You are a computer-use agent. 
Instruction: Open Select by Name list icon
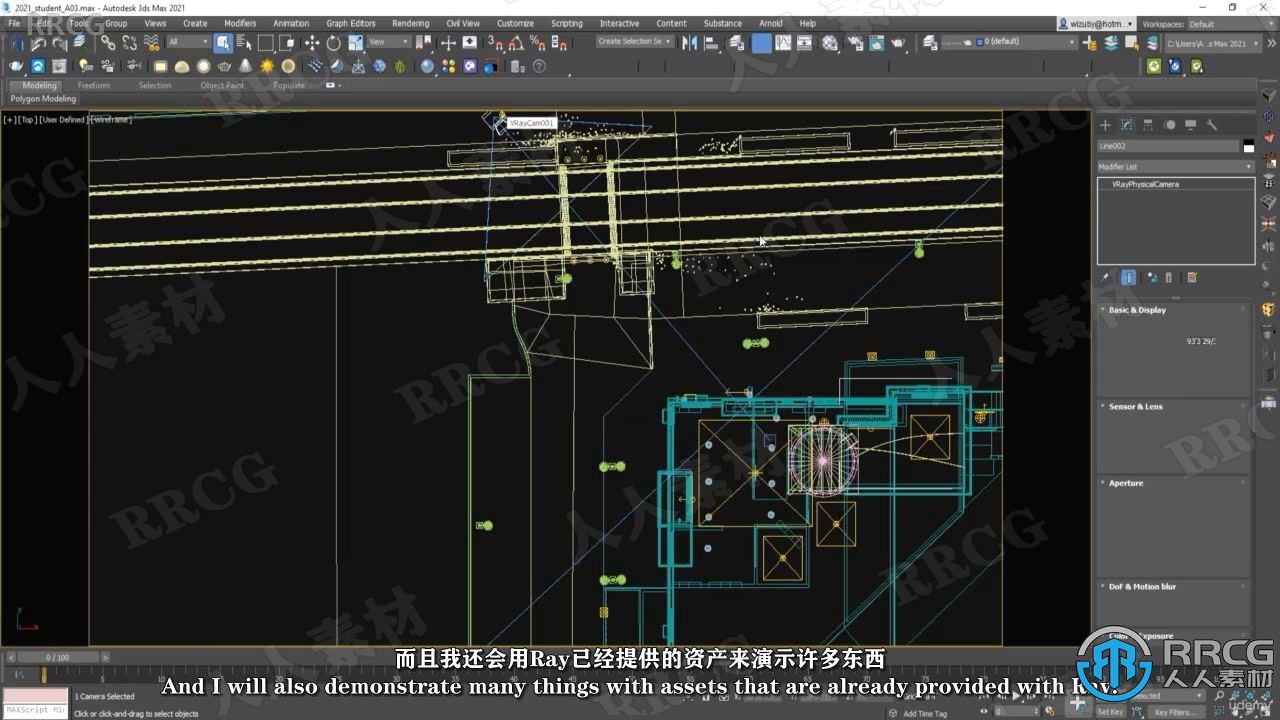coord(244,43)
